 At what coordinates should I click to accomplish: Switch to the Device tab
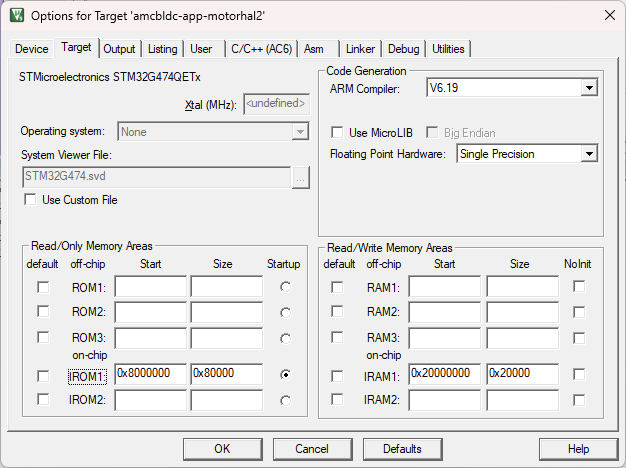[32, 49]
